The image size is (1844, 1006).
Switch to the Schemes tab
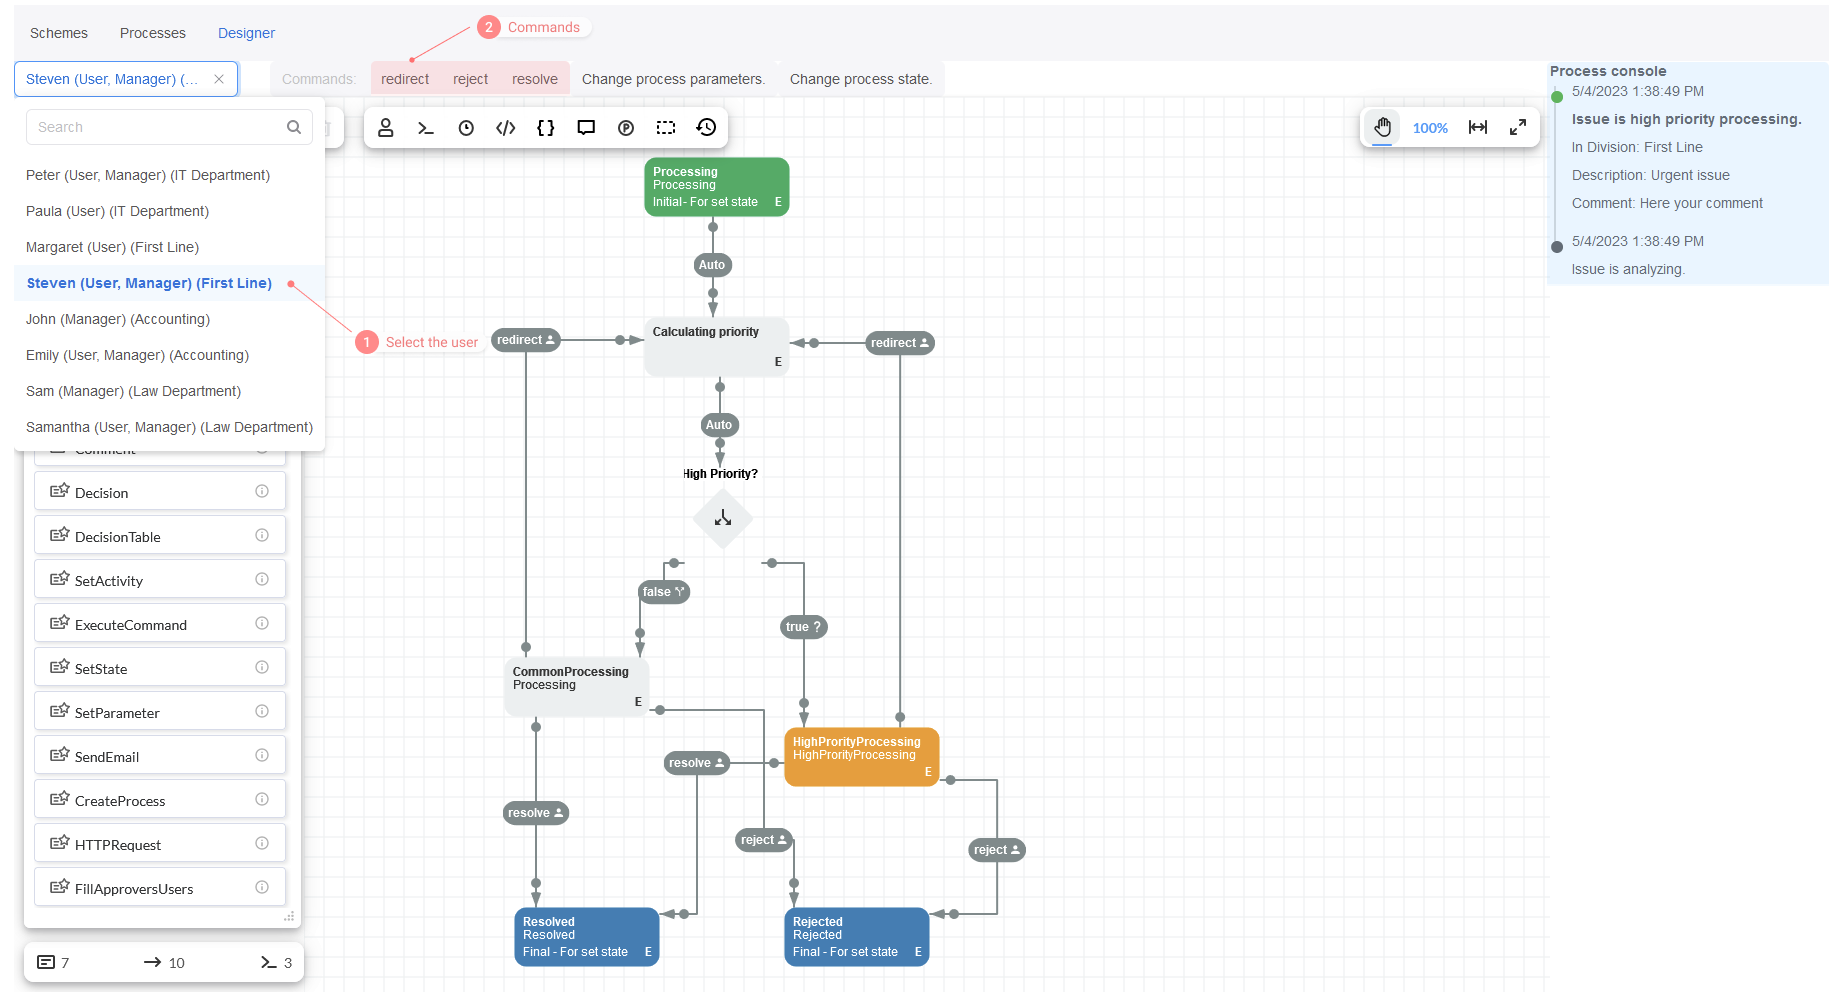click(x=59, y=33)
